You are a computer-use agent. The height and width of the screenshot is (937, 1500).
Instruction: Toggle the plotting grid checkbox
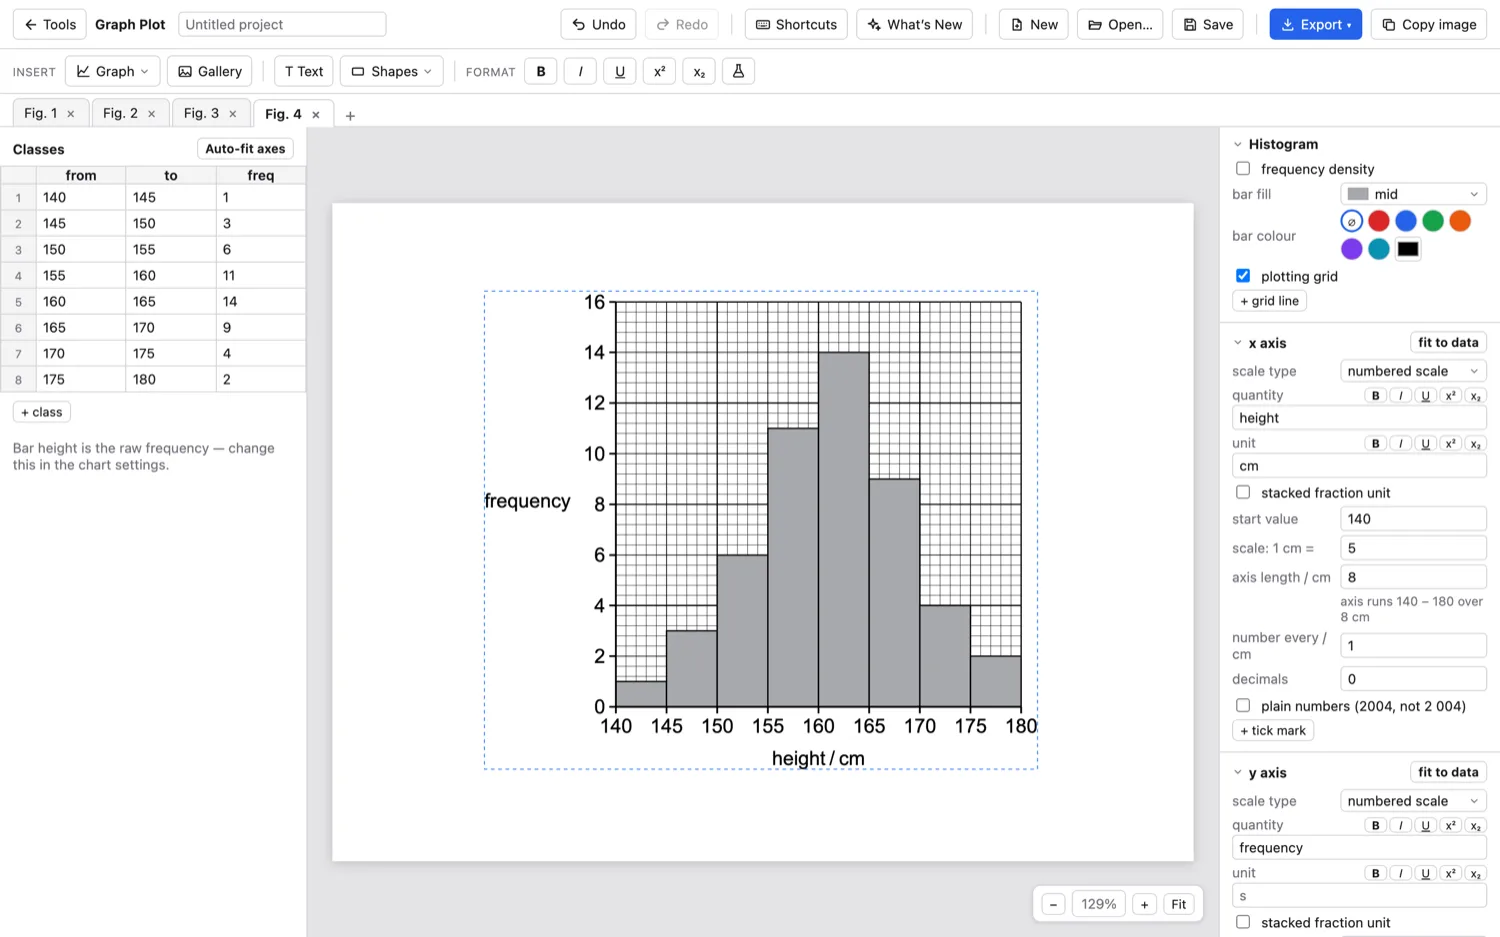click(x=1243, y=276)
